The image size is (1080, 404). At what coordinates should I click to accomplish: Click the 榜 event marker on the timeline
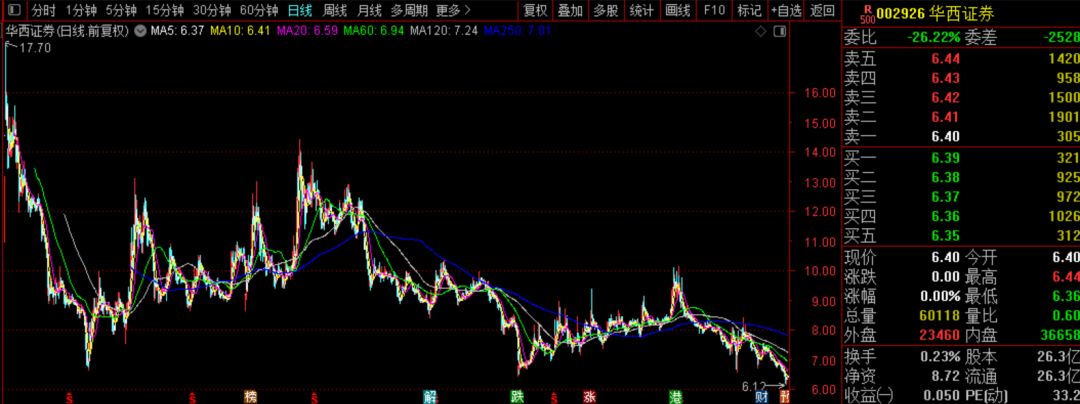(x=250, y=397)
